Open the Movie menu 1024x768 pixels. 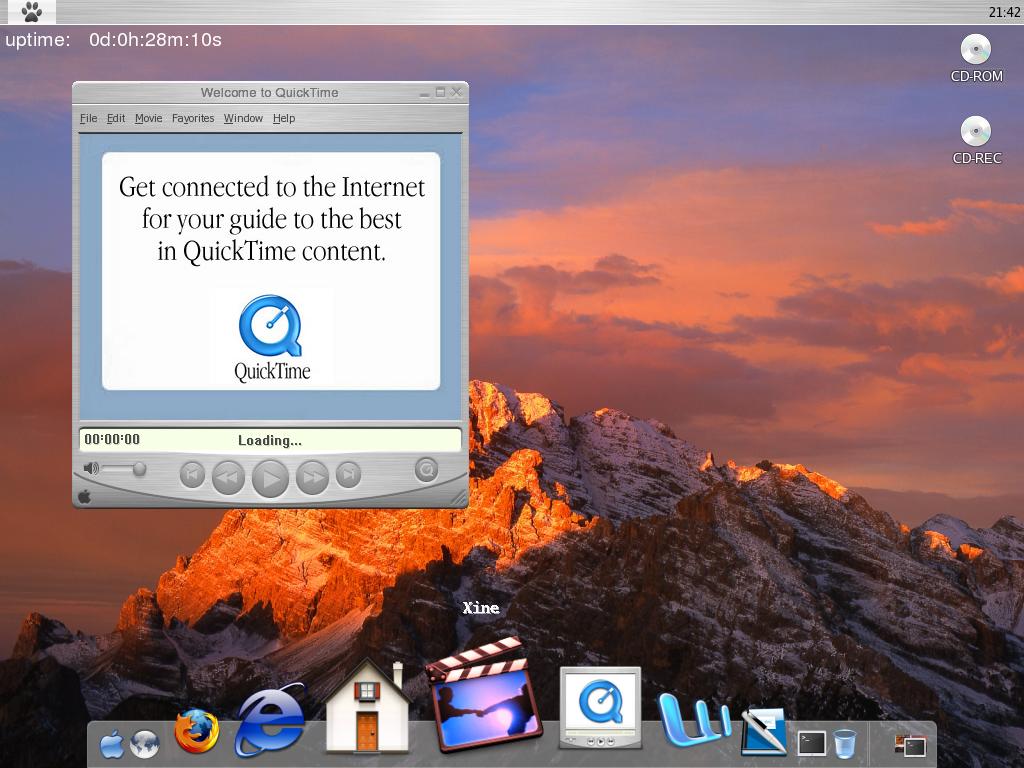click(x=148, y=118)
